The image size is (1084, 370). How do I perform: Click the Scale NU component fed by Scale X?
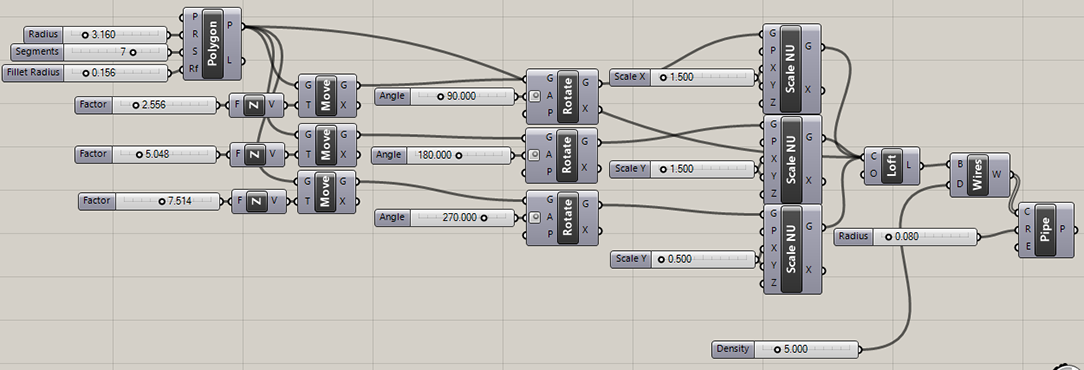pyautogui.click(x=792, y=68)
